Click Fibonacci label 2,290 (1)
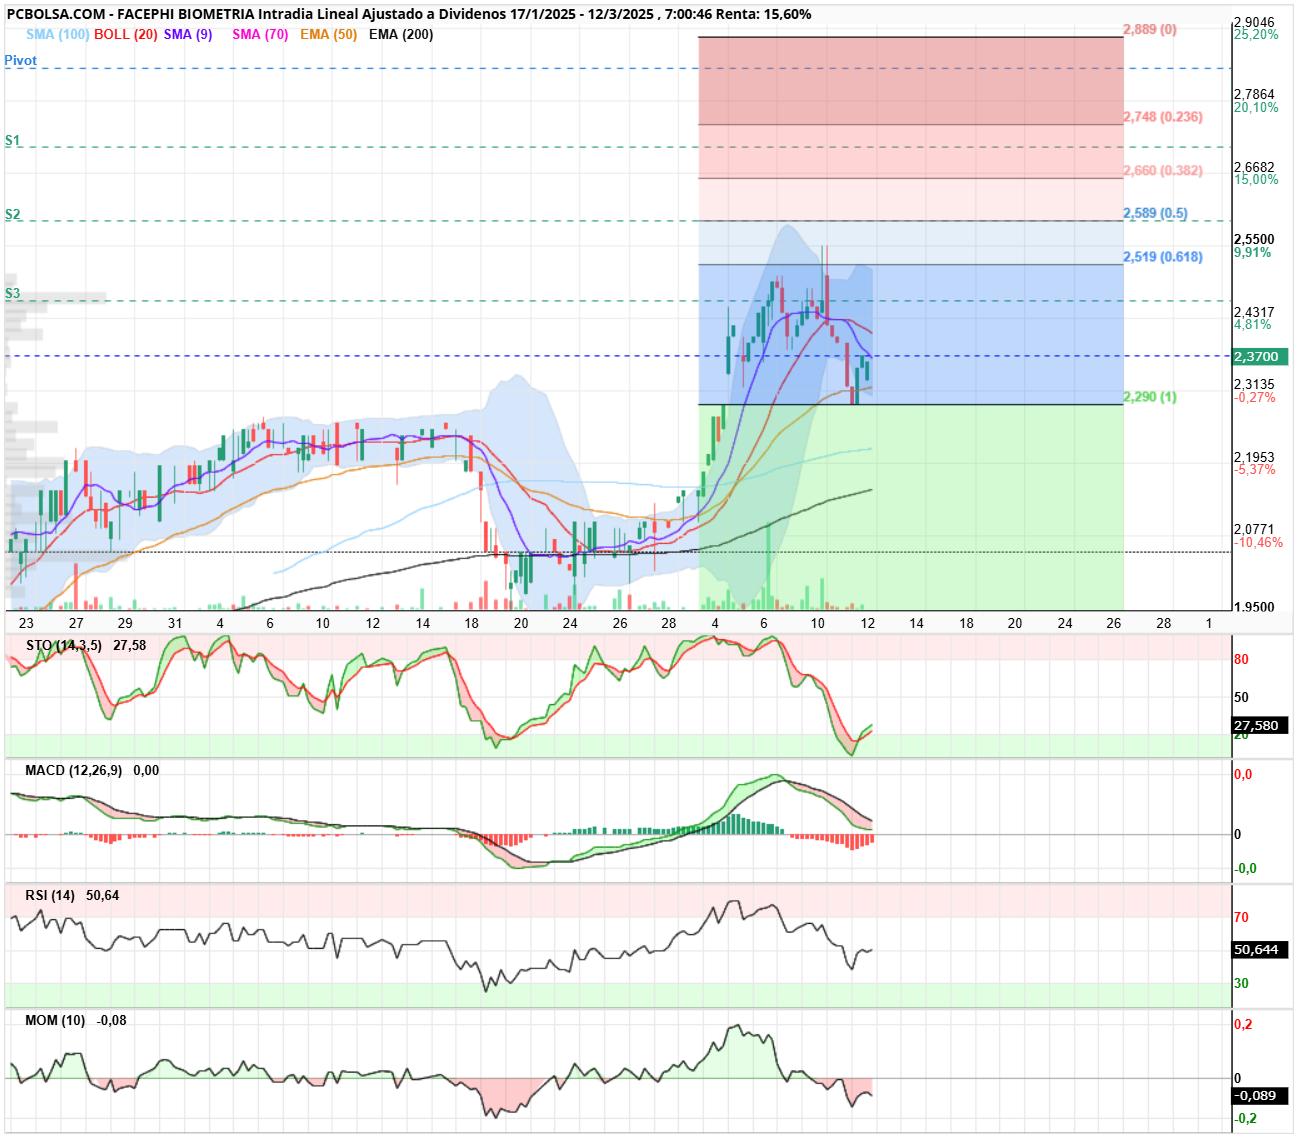Image resolution: width=1298 pixels, height=1138 pixels. 1150,396
